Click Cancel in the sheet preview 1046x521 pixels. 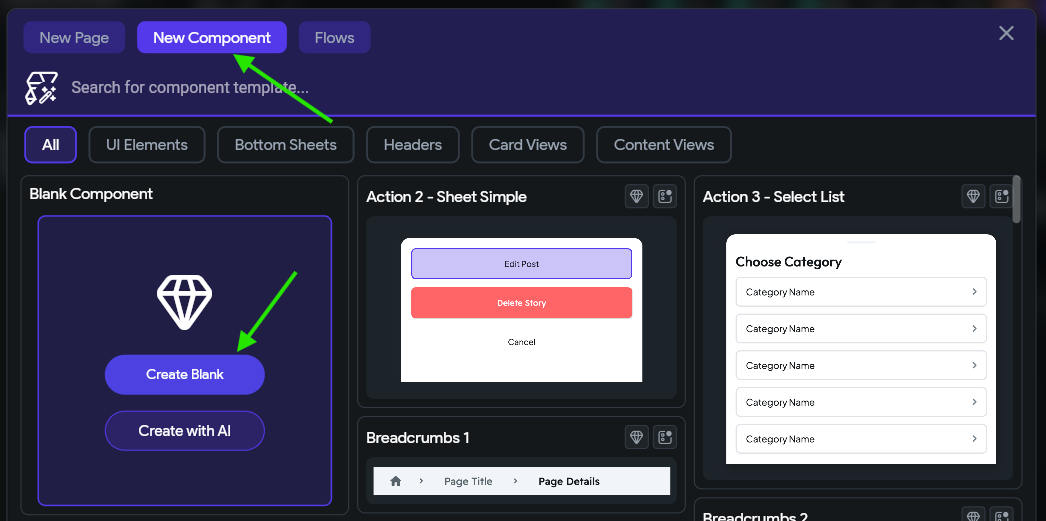click(x=521, y=342)
